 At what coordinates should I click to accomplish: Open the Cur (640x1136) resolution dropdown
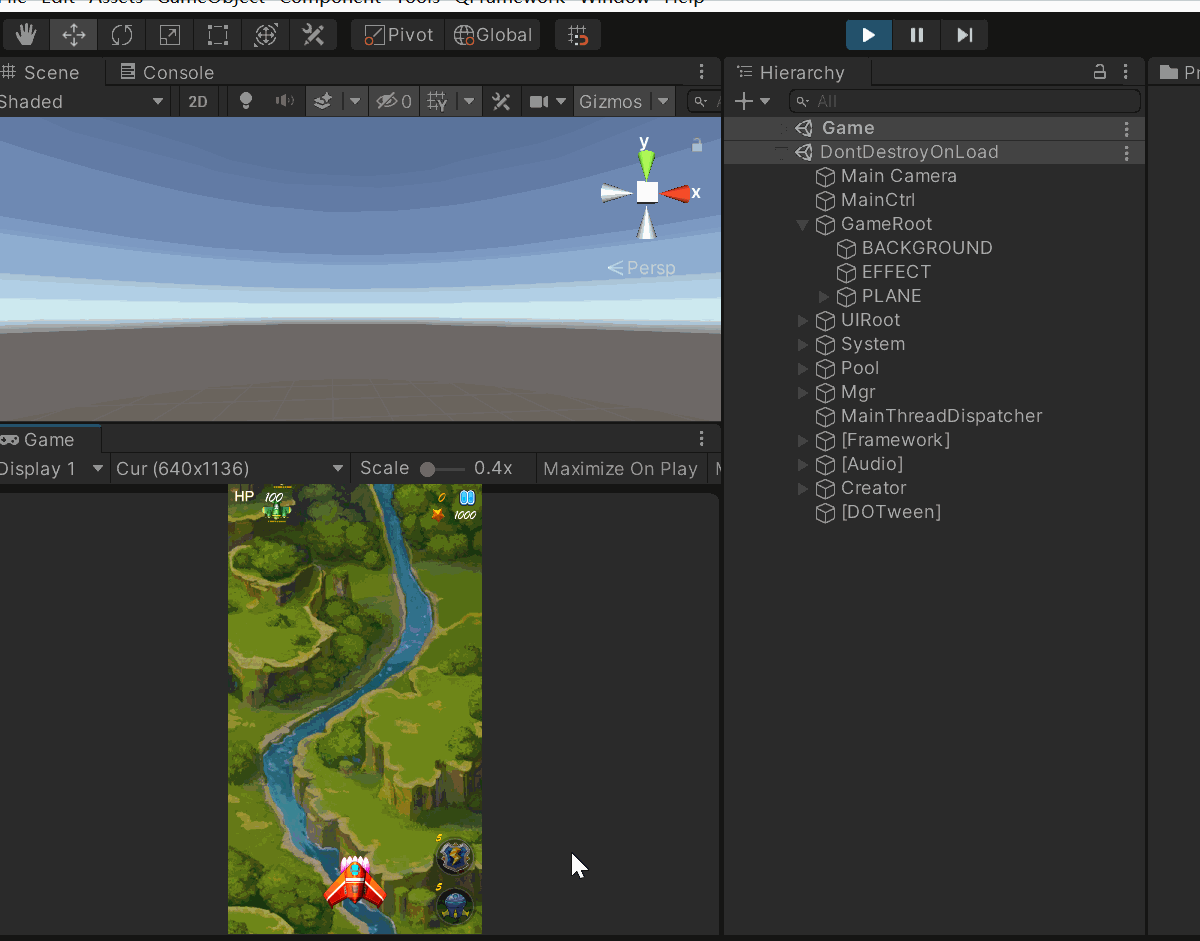pyautogui.click(x=230, y=468)
